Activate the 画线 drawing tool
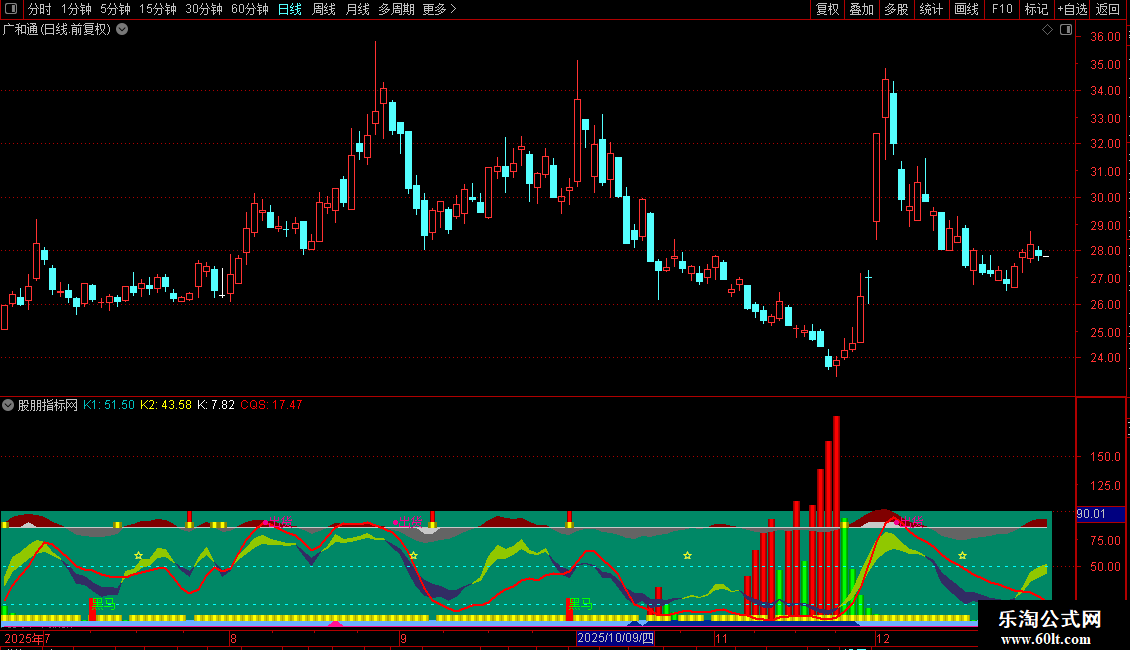 click(x=966, y=9)
